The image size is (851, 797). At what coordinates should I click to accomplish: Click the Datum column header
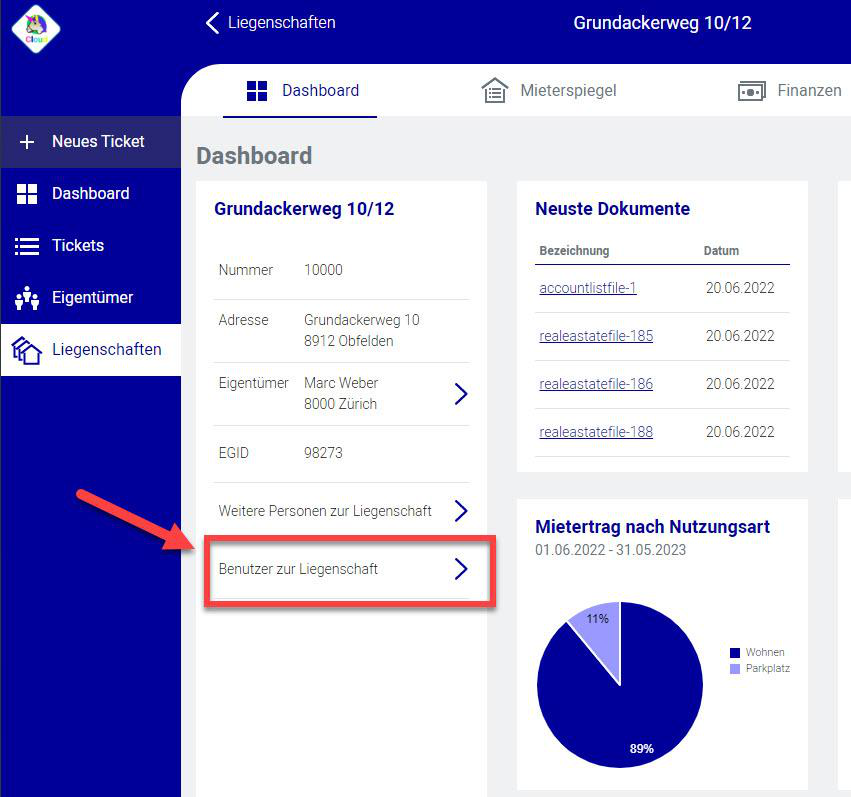tap(721, 251)
